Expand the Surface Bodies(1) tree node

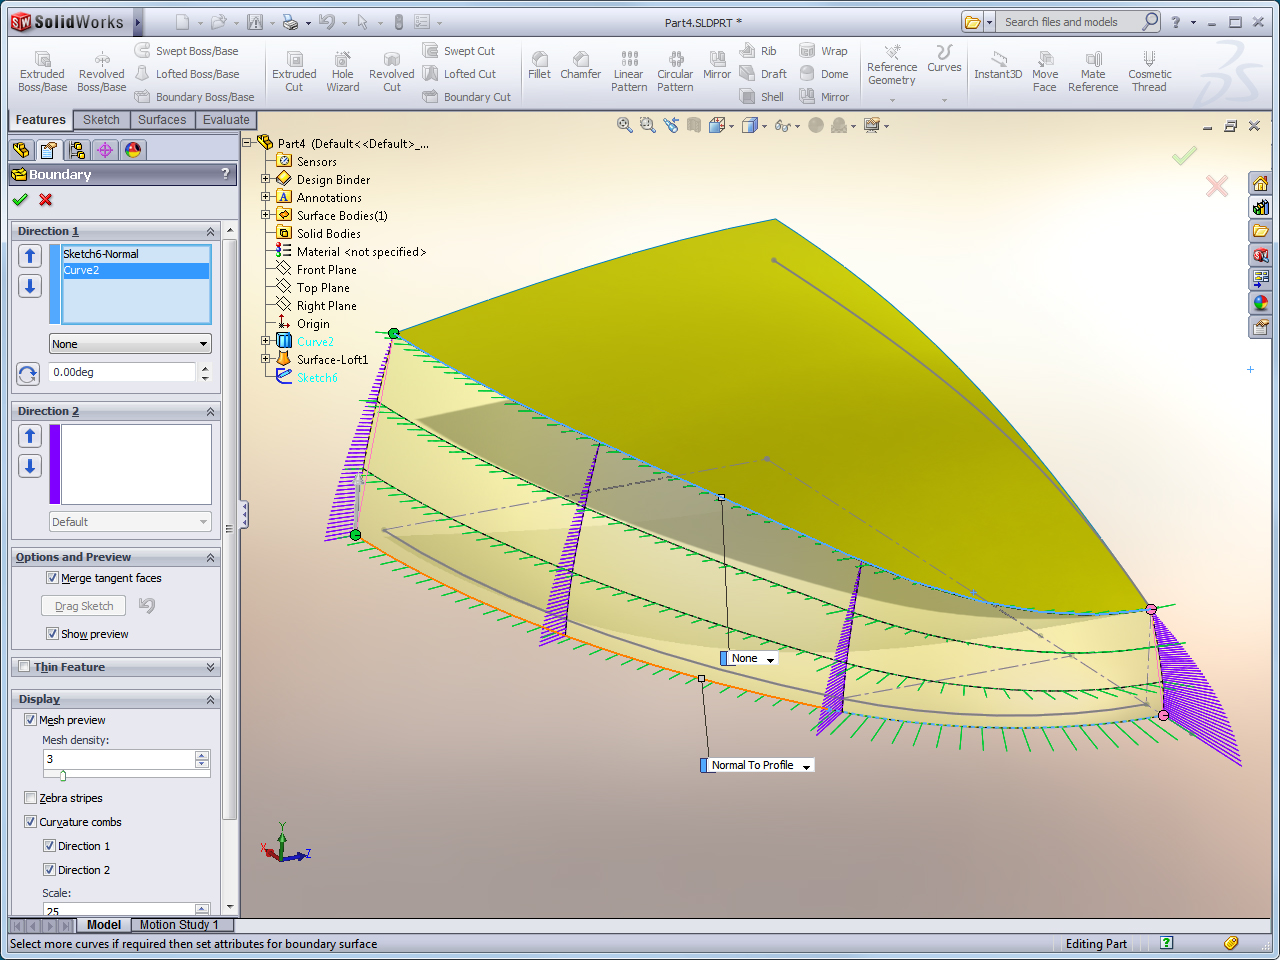(266, 215)
